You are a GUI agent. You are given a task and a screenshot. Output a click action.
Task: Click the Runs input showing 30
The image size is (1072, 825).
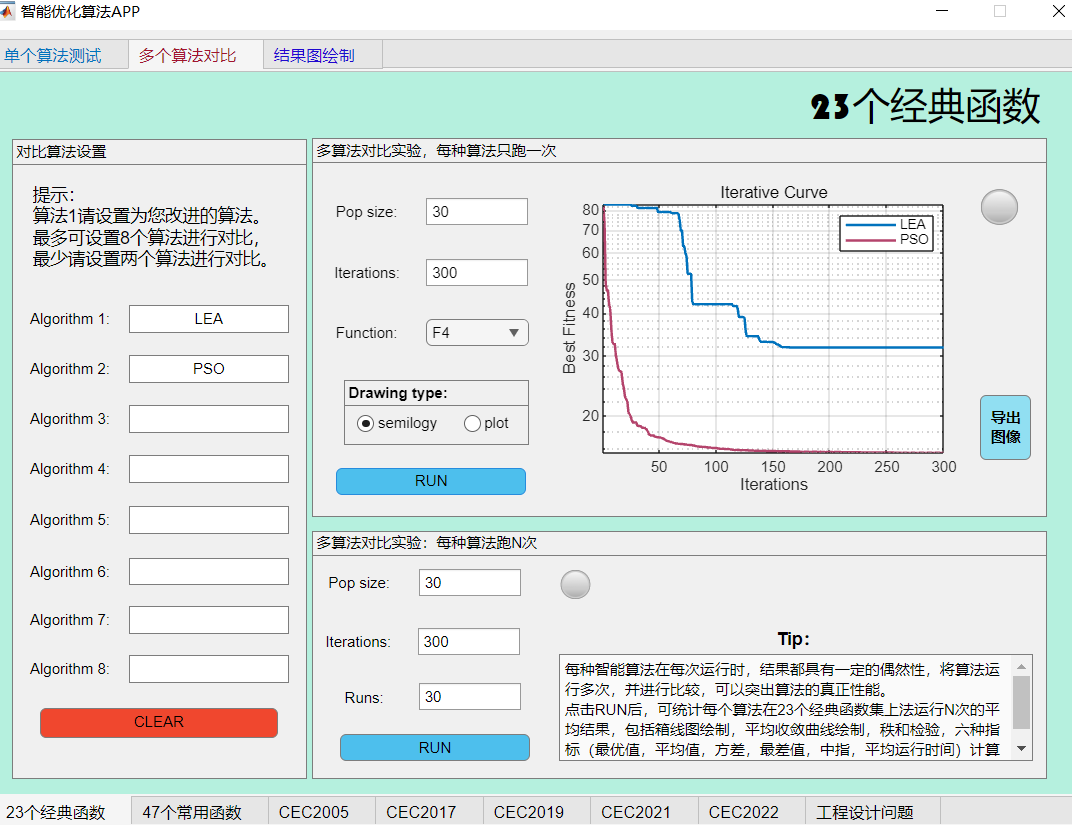[469, 696]
